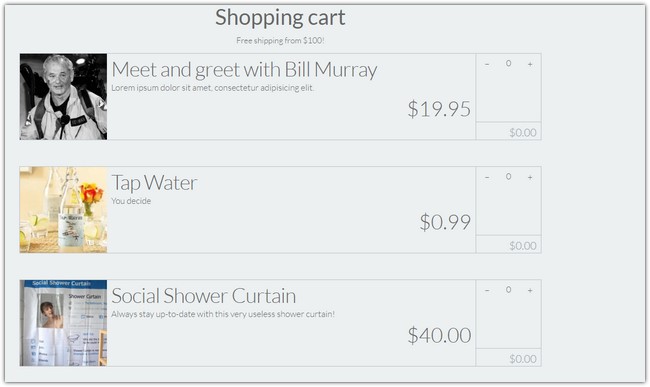The image size is (650, 387).
Task: Open the Social Shower Curtain image
Action: pyautogui.click(x=63, y=323)
